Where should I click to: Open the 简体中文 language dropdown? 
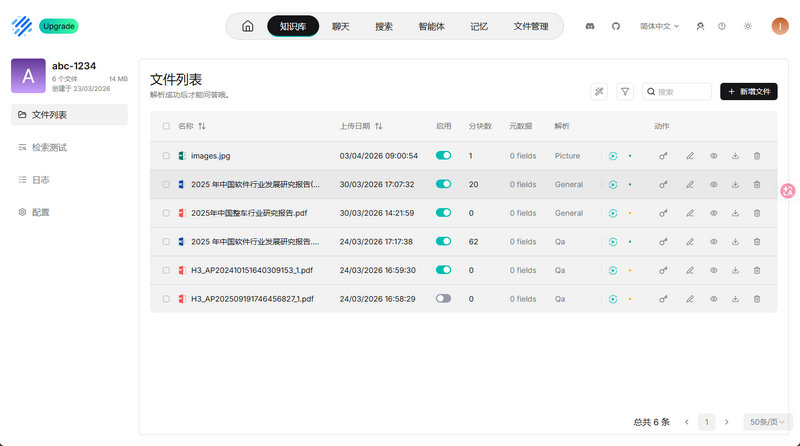pos(659,26)
